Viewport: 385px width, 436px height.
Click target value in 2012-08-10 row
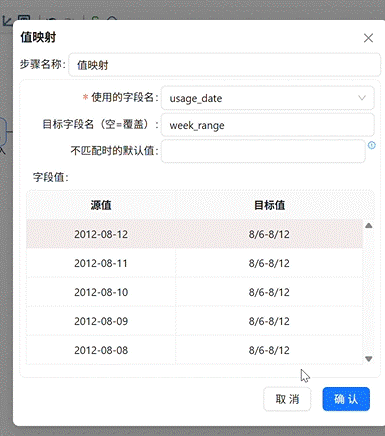click(x=269, y=292)
